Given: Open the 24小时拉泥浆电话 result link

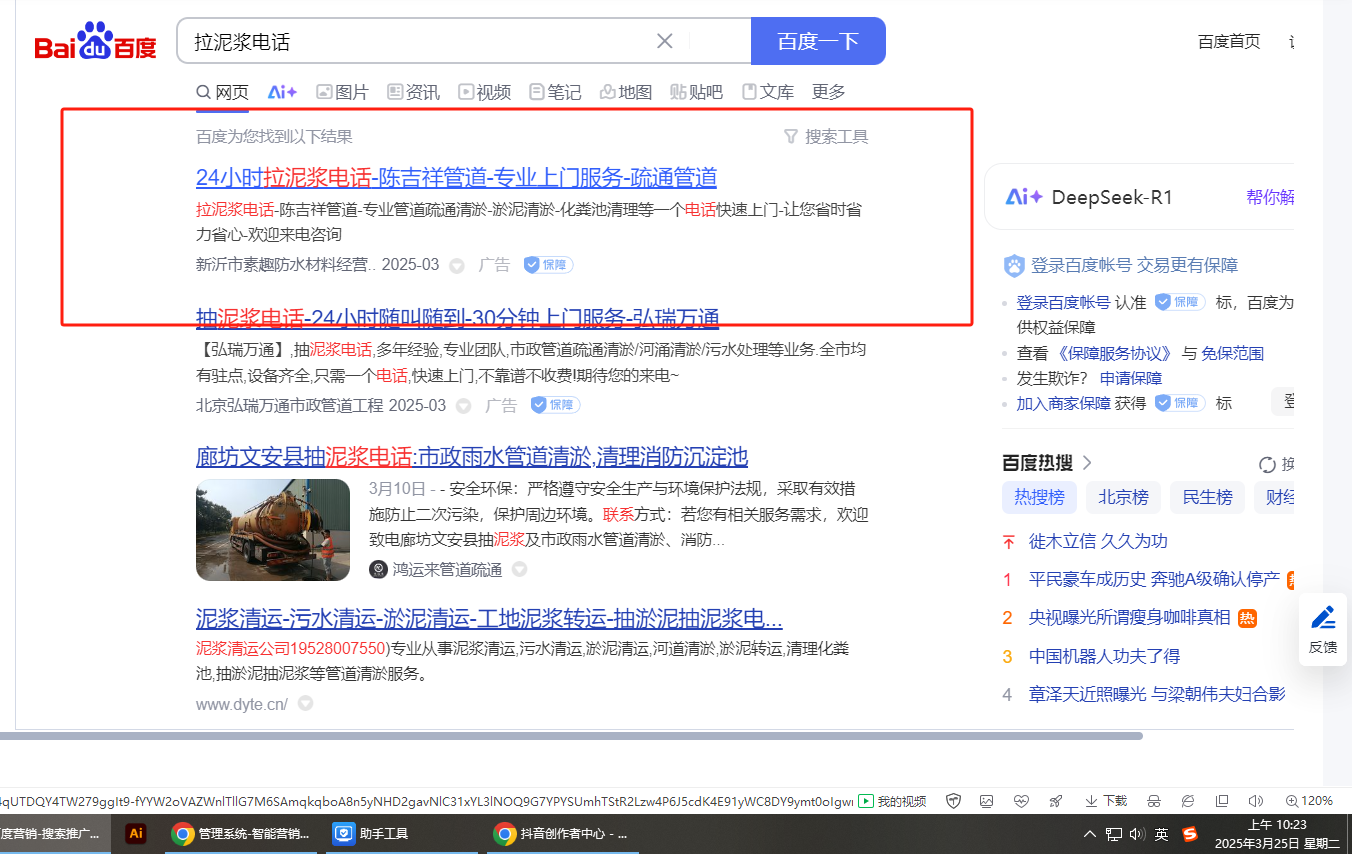Looking at the screenshot, I should (x=456, y=178).
